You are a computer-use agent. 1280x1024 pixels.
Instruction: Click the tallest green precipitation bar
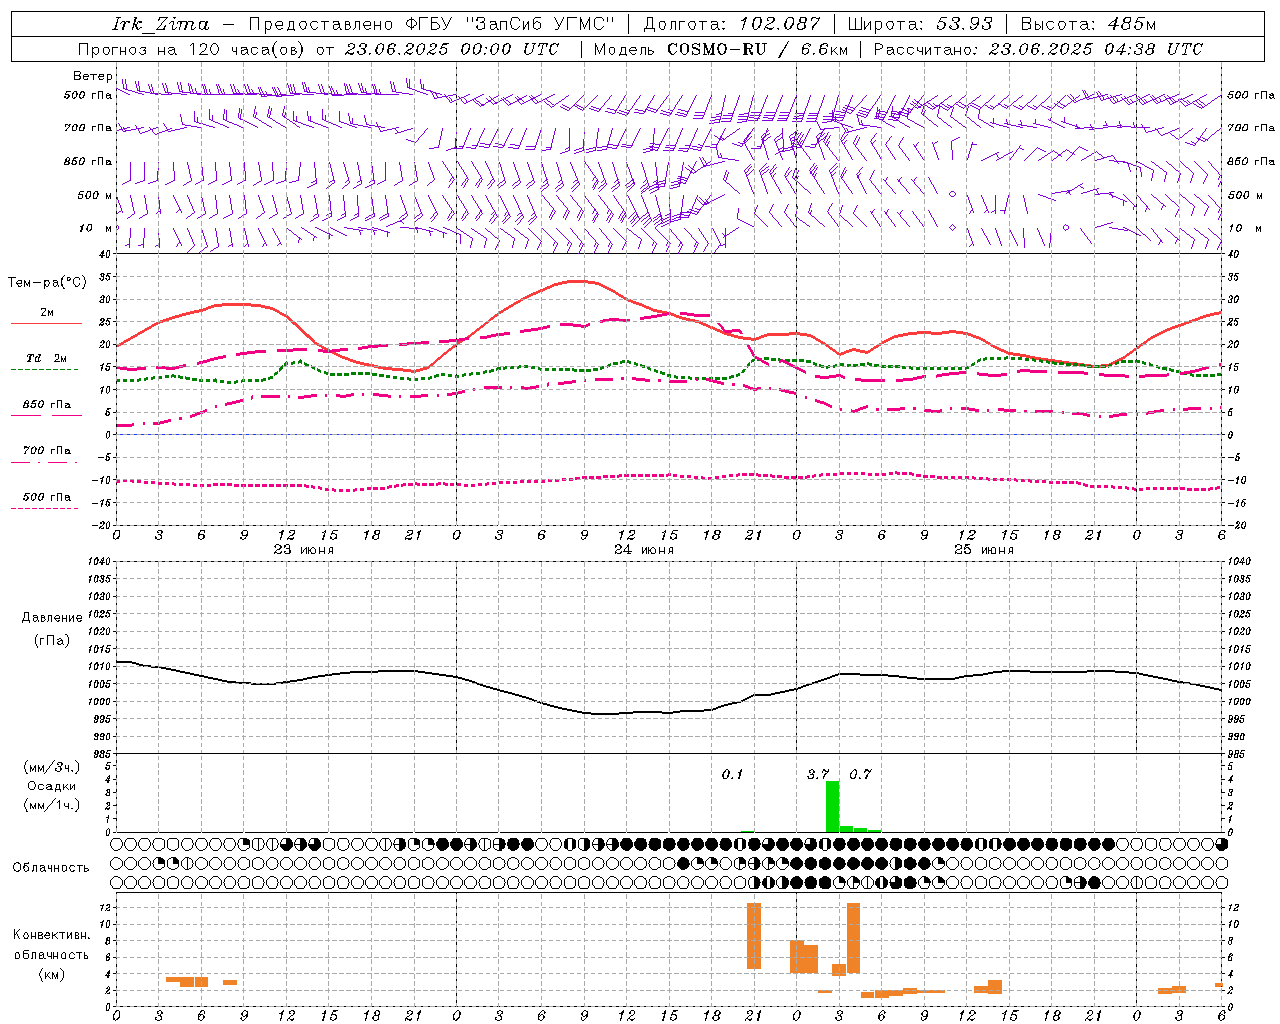pyautogui.click(x=832, y=806)
